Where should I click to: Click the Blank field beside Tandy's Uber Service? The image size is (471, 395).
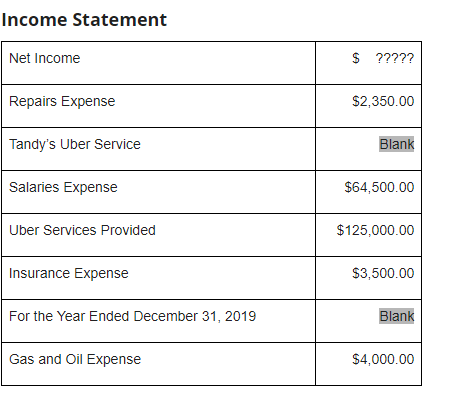point(397,144)
